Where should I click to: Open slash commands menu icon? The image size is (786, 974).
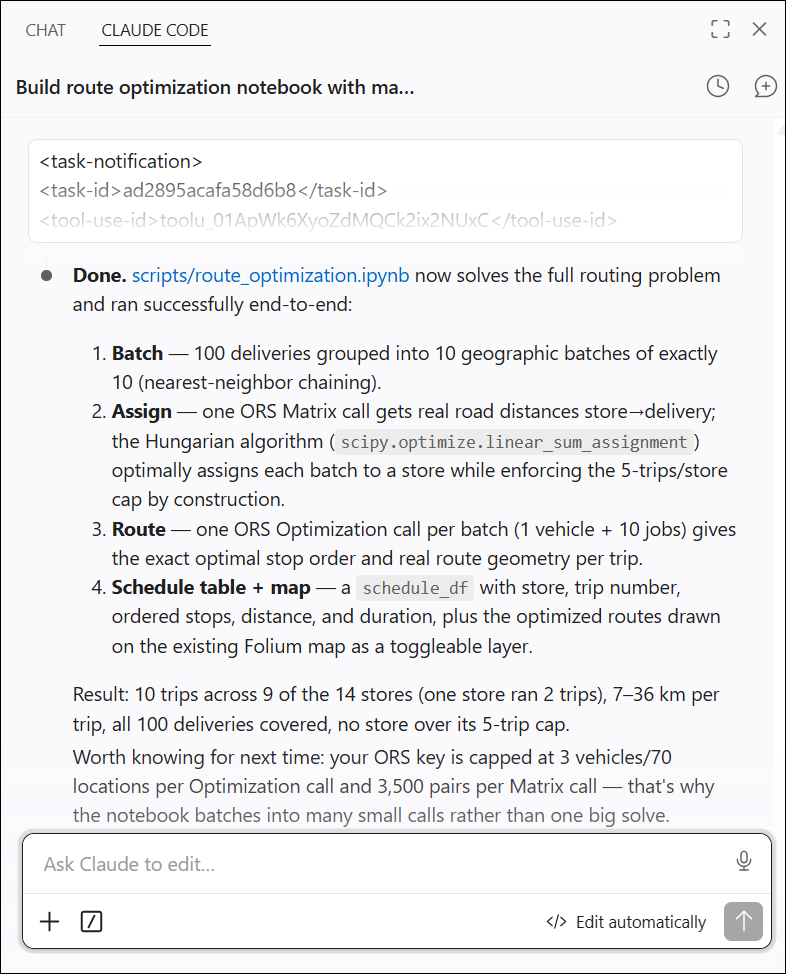point(91,921)
